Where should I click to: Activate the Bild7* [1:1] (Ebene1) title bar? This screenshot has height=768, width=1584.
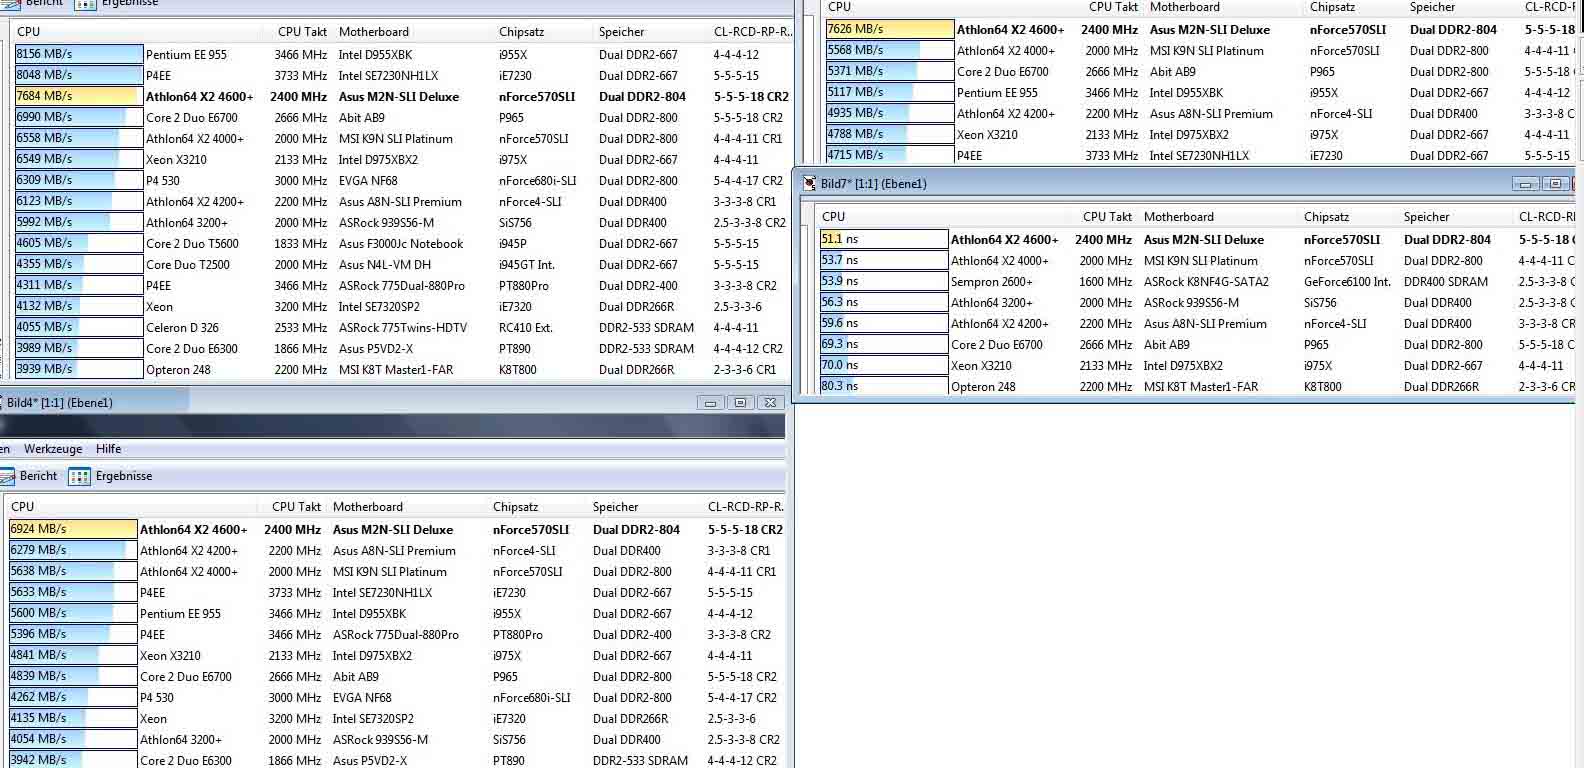pyautogui.click(x=1186, y=184)
